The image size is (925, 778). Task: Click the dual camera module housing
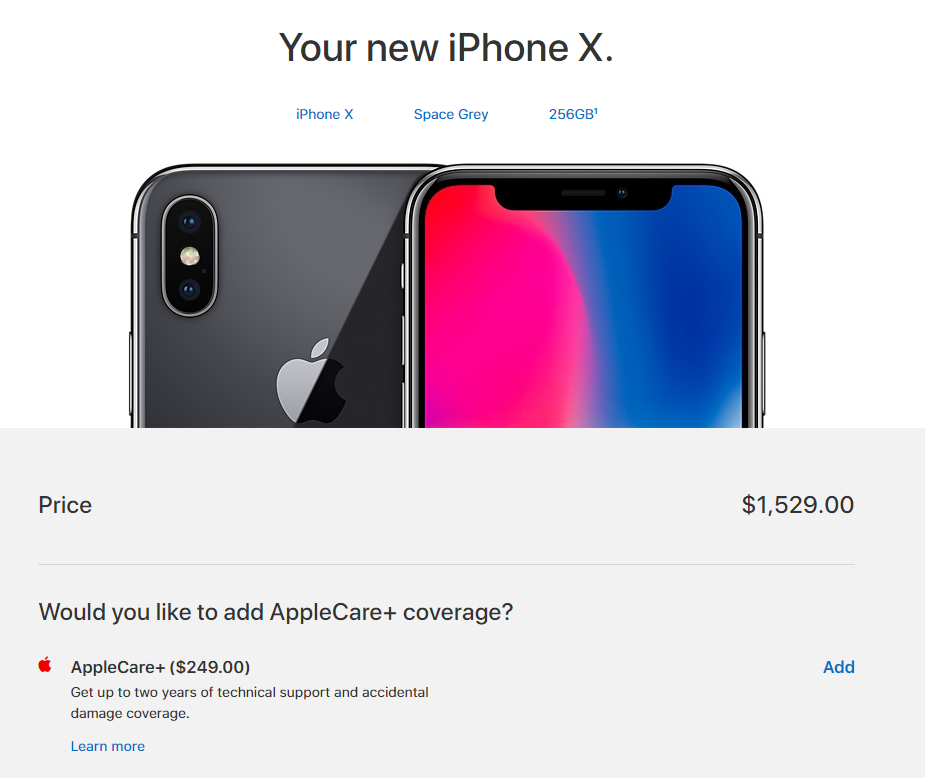pyautogui.click(x=189, y=256)
